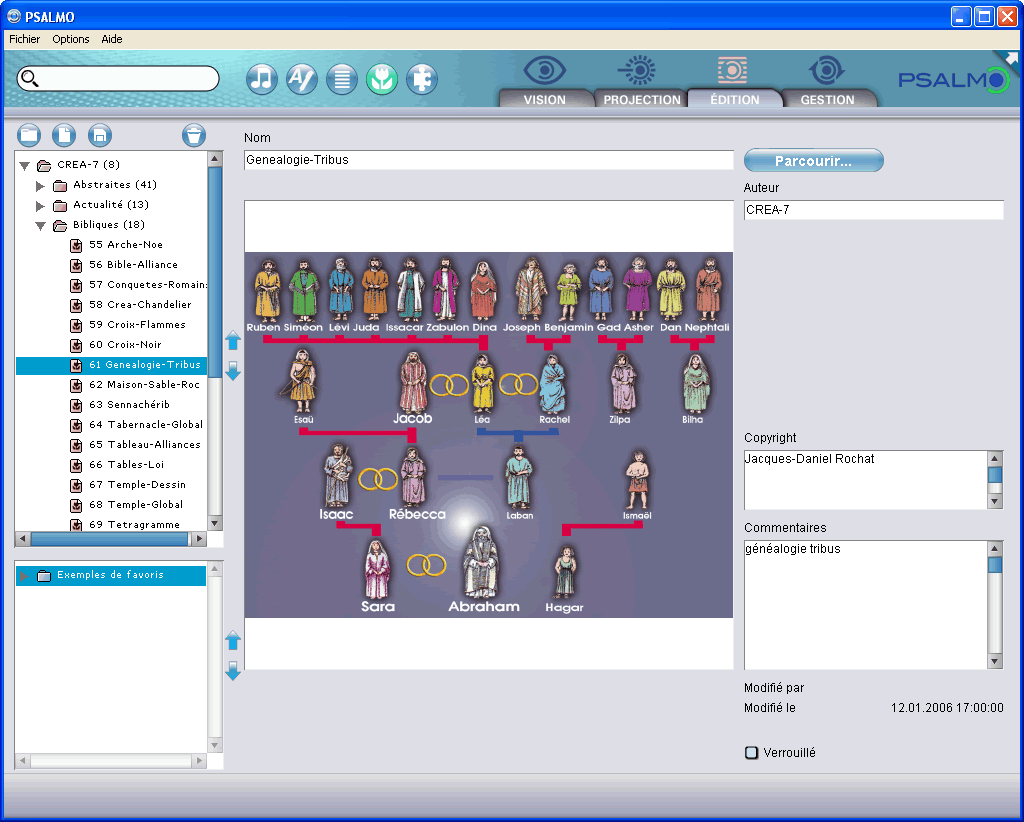The image size is (1024, 822).
Task: Select 65 Tableau-Alliances item
Action: pos(145,445)
